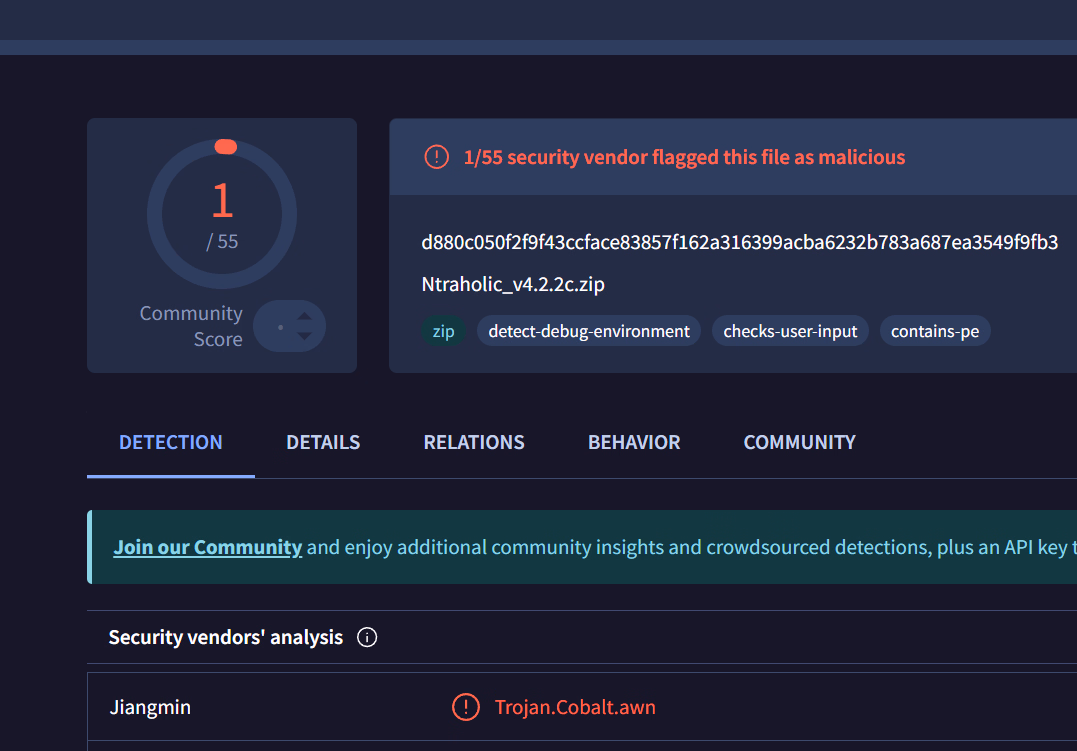Upvote the community score with the up arrow
Viewport: 1077px width, 751px height.
pyautogui.click(x=305, y=317)
